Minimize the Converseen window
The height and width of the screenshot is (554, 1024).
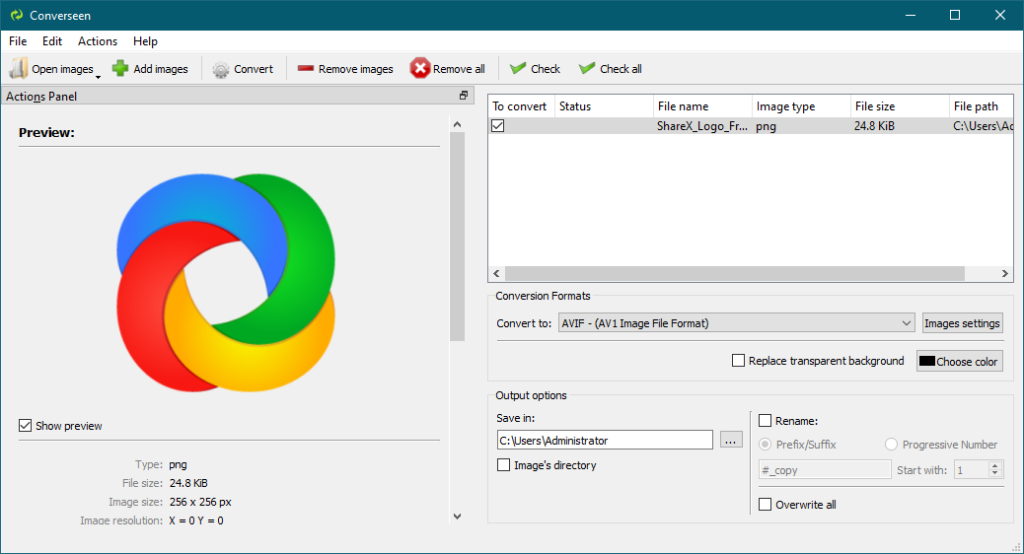tap(910, 15)
